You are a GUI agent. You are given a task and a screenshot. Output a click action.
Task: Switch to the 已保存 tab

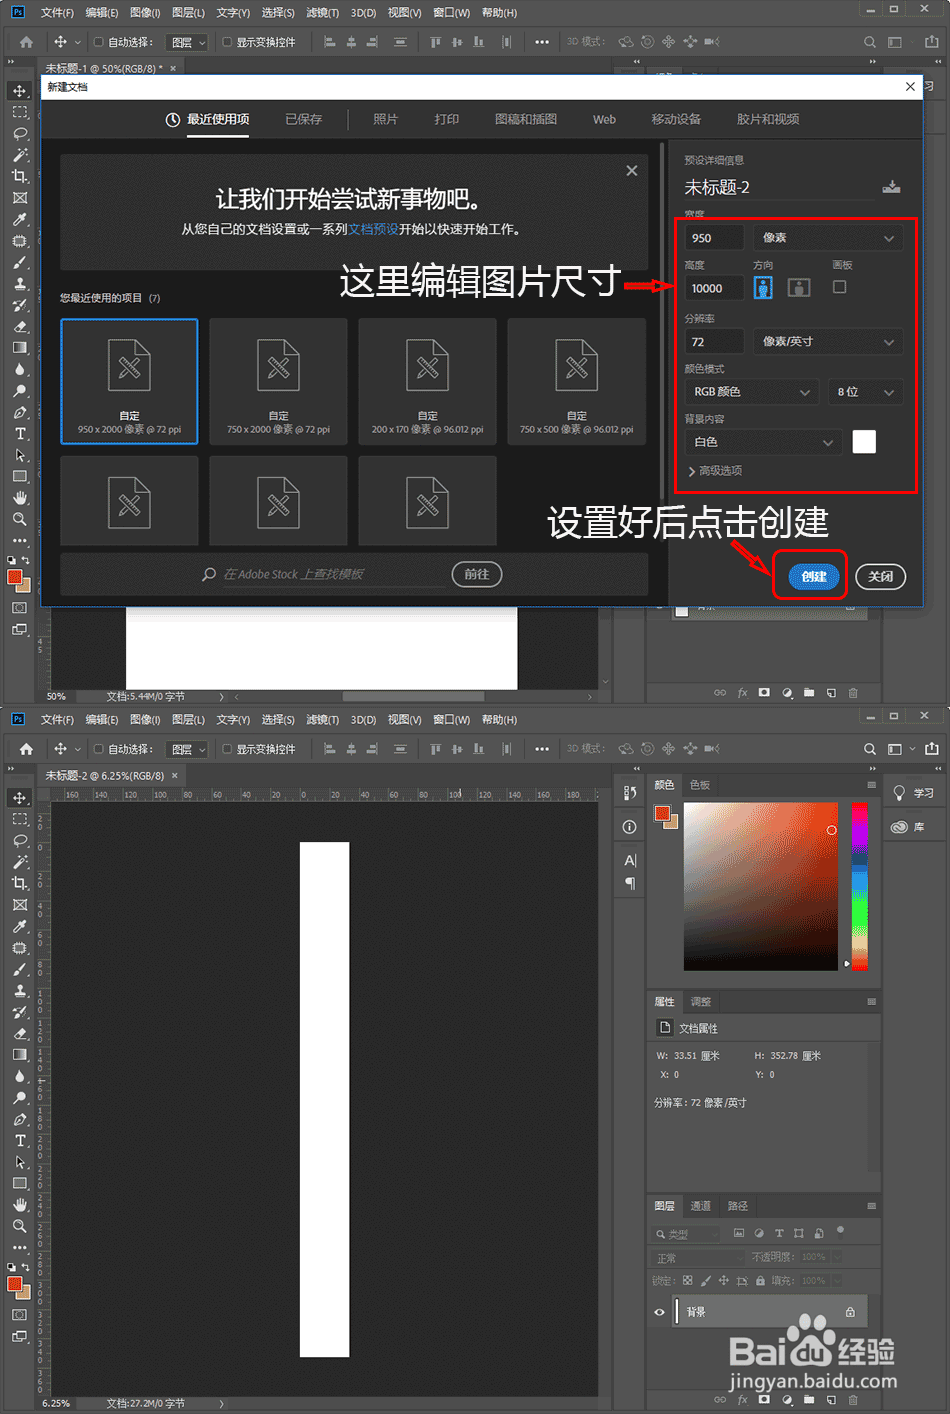click(303, 119)
